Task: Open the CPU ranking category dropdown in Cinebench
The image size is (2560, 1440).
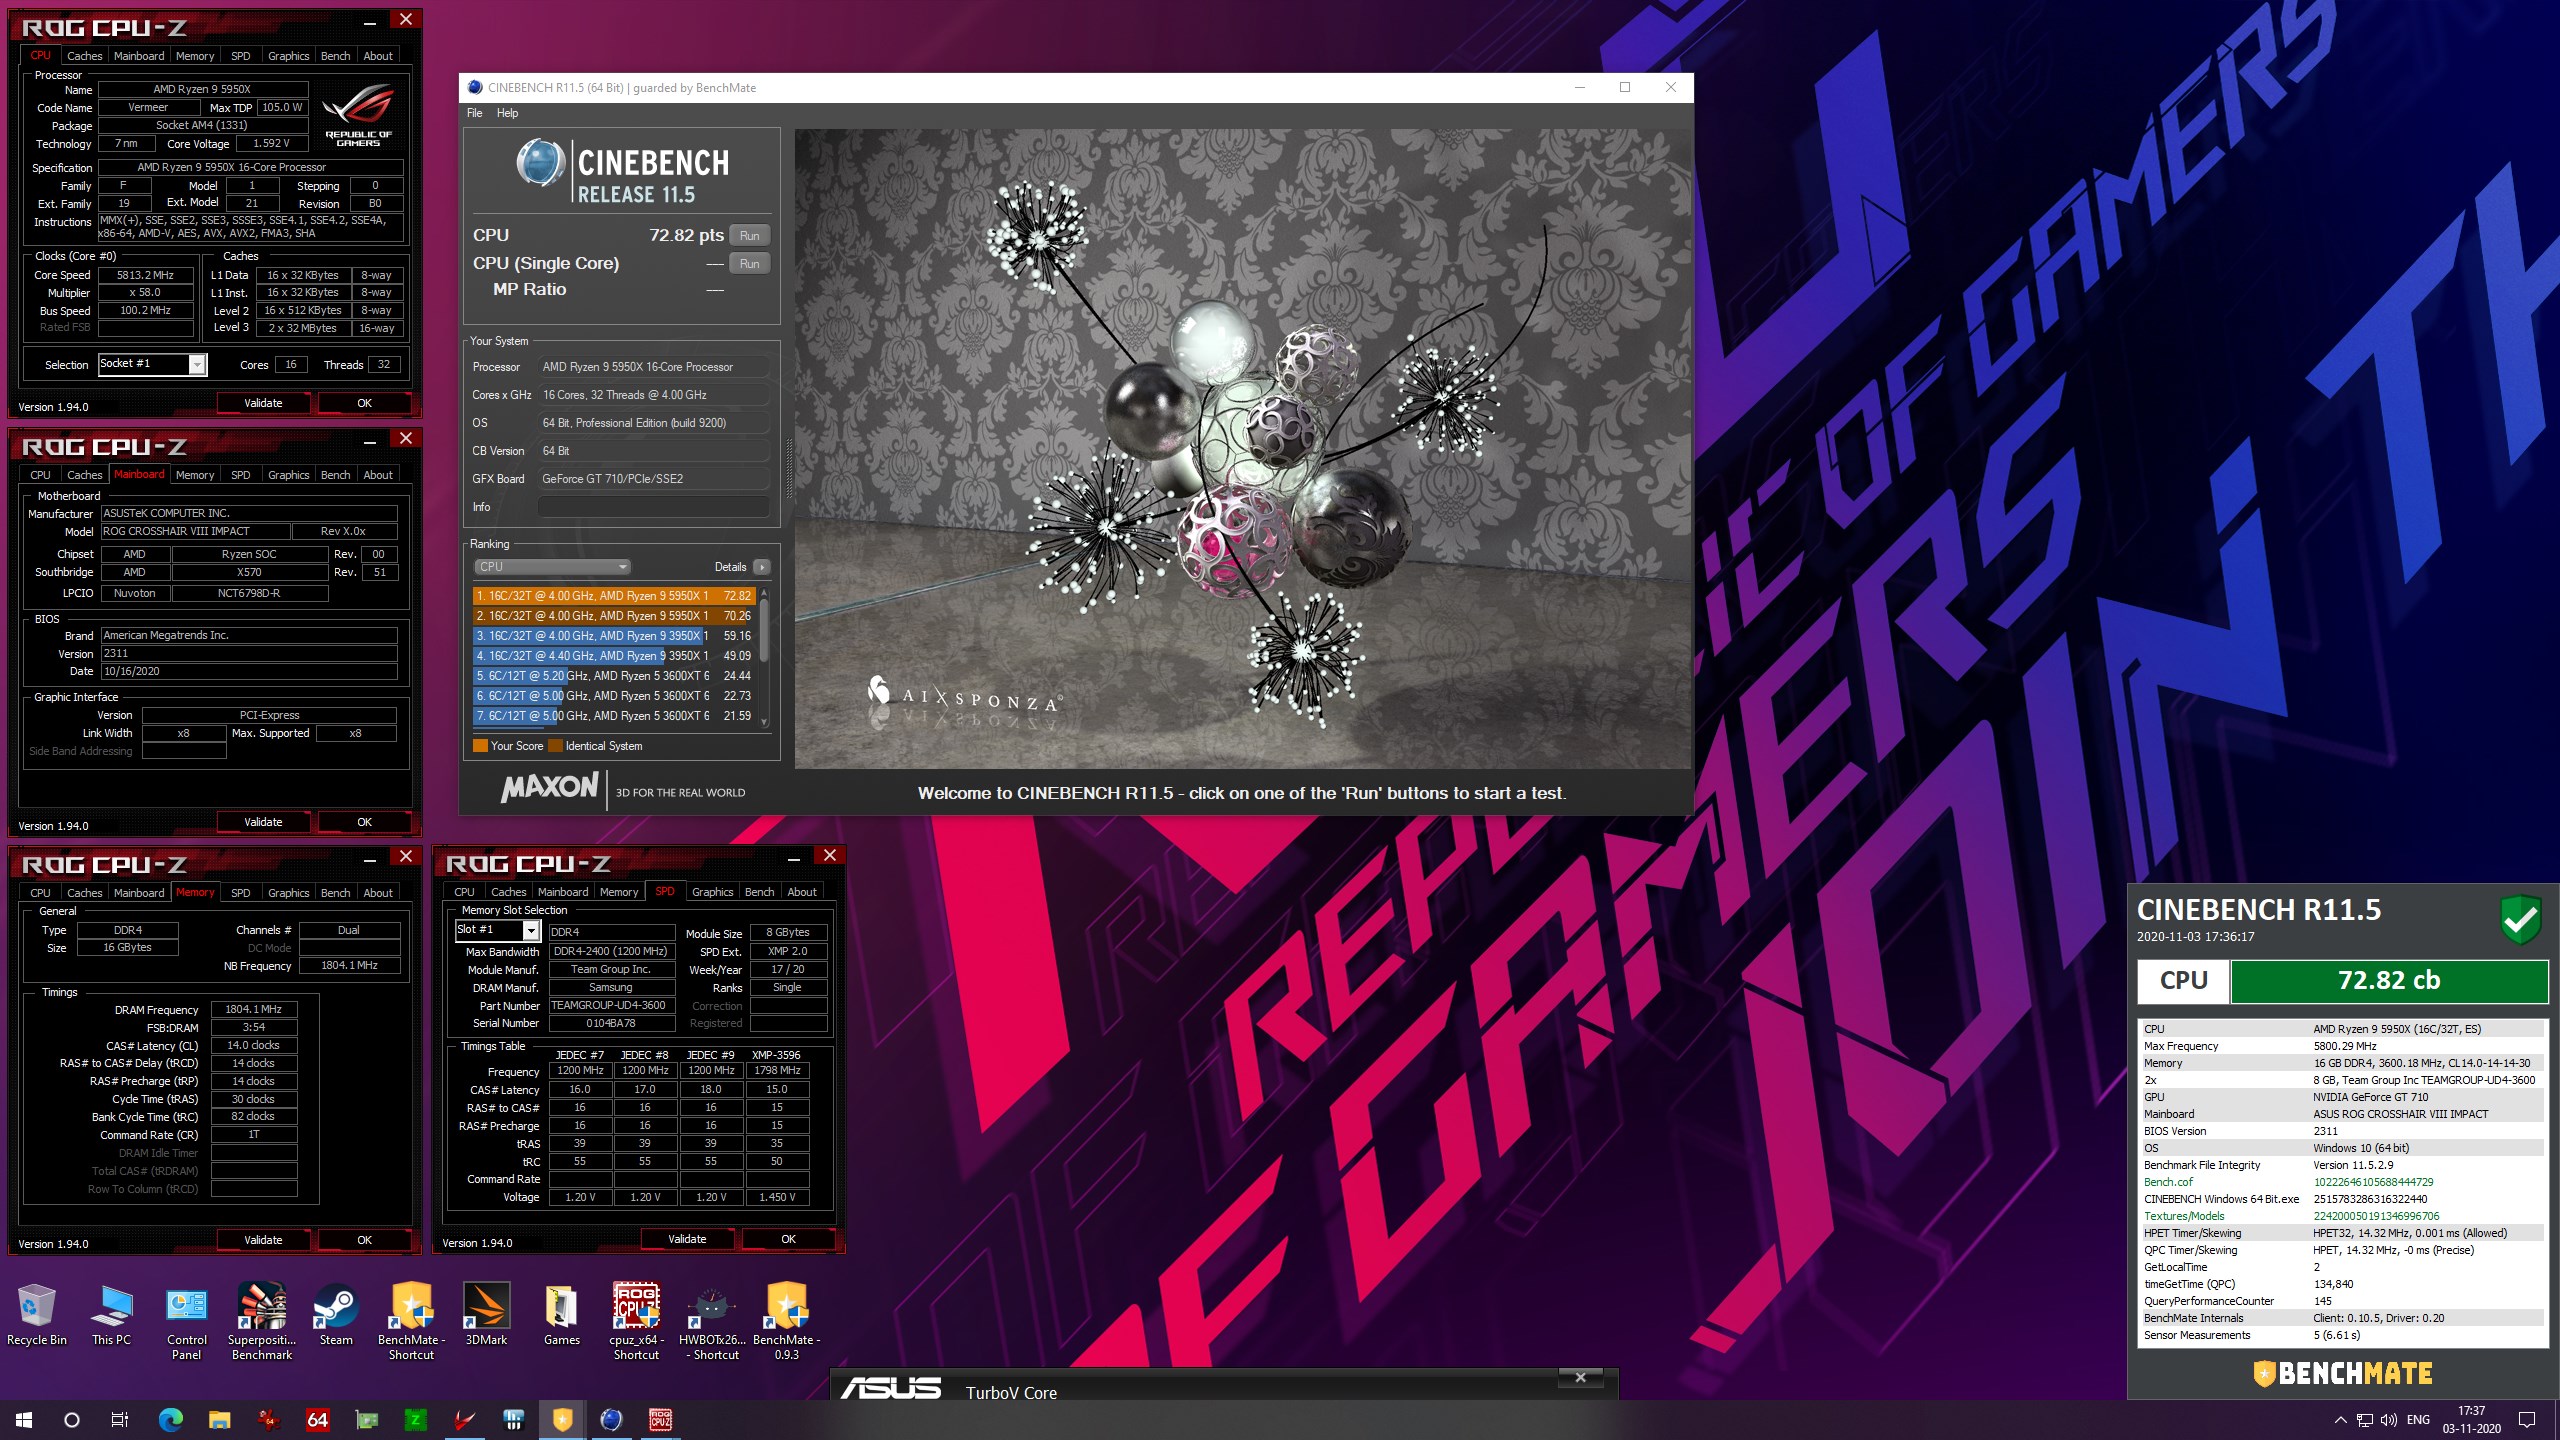Action: tap(551, 567)
